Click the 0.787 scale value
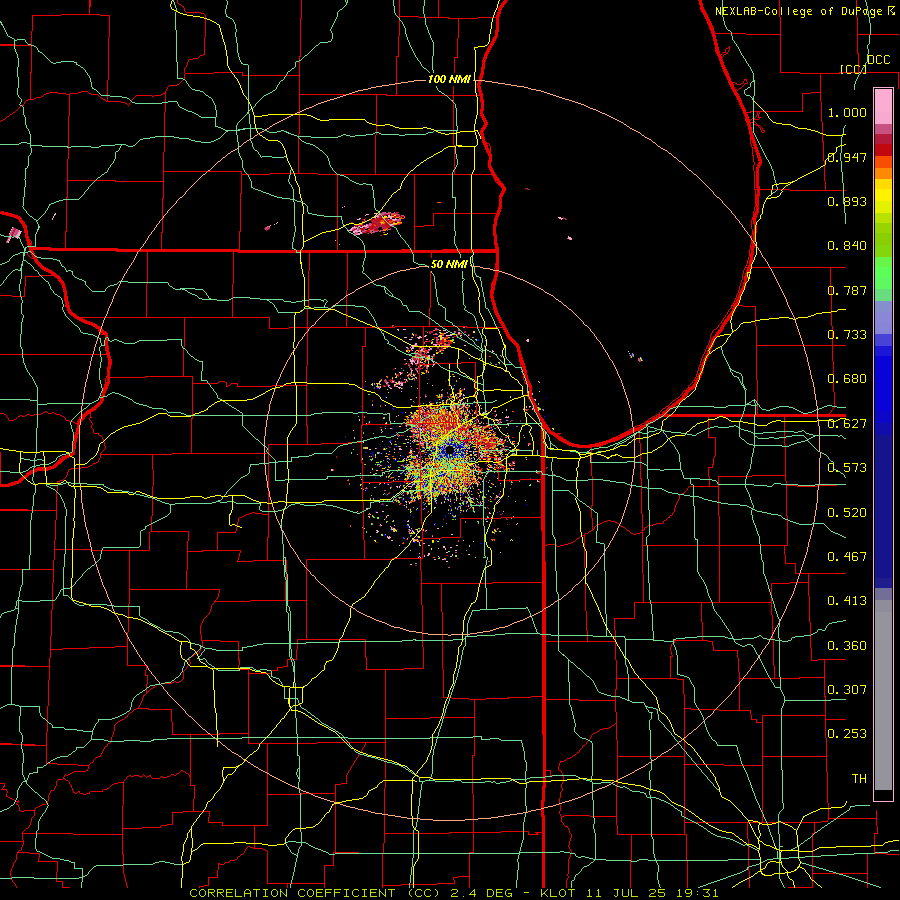 847,290
